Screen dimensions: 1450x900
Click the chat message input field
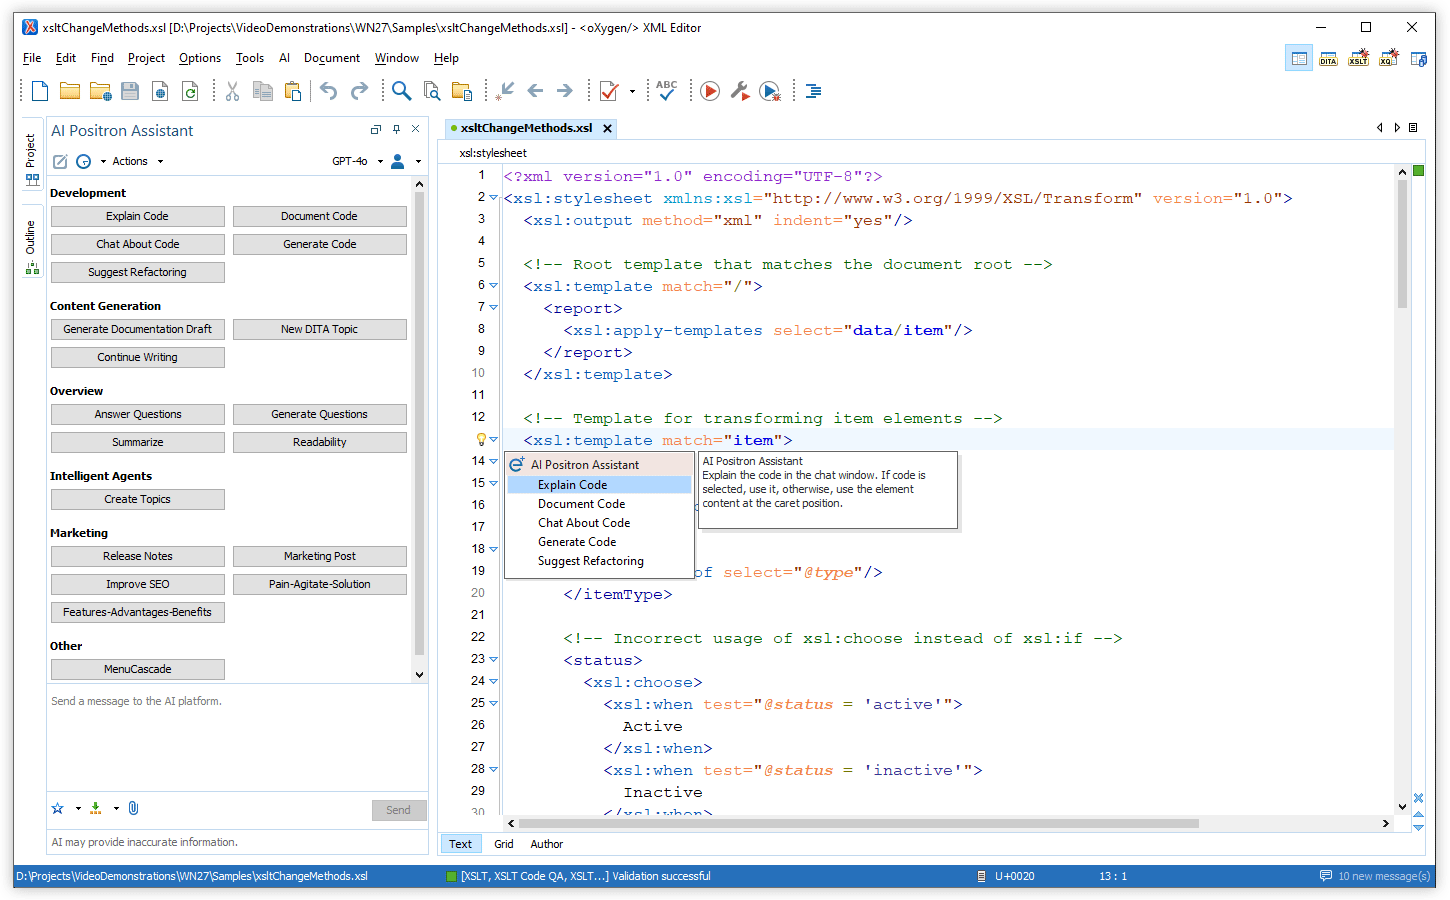coord(237,740)
